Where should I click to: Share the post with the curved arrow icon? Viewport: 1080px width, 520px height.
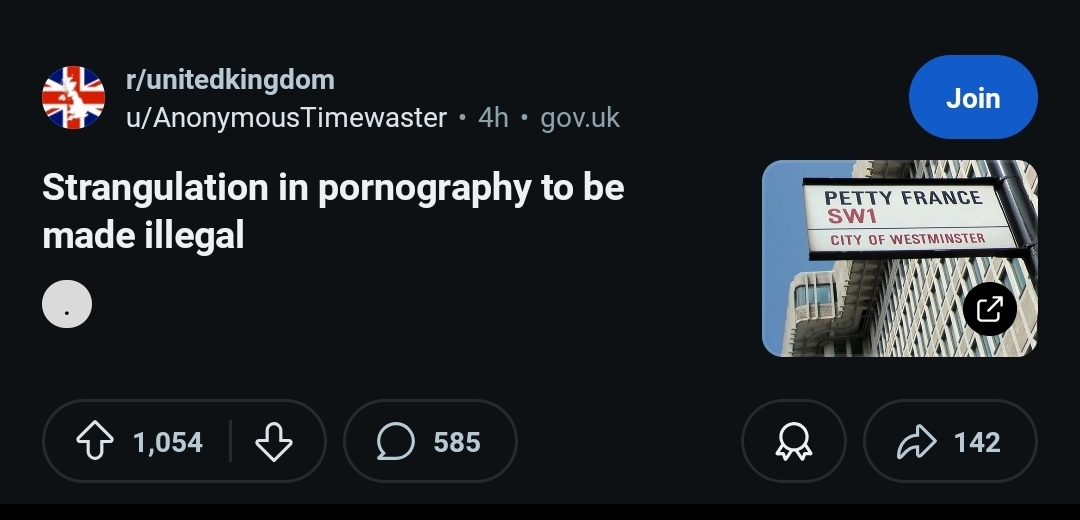(x=917, y=441)
